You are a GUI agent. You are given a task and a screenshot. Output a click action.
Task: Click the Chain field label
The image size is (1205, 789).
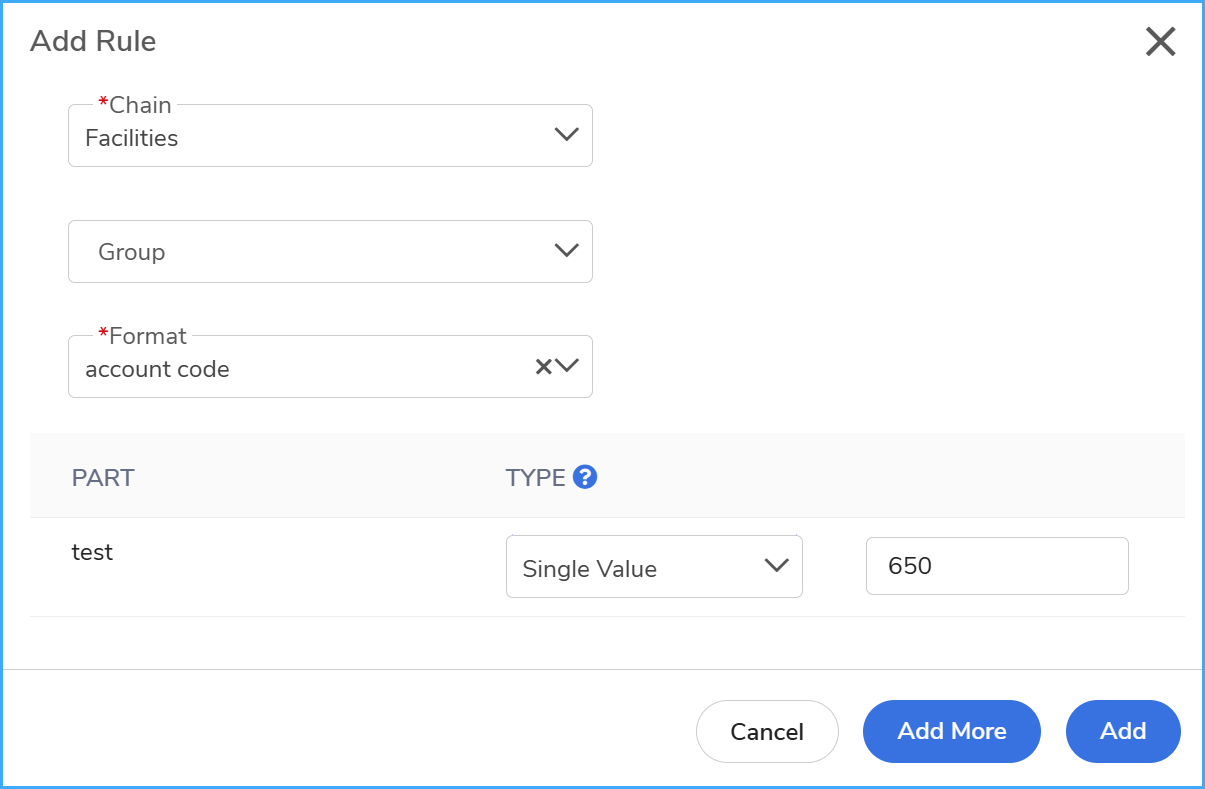coord(139,105)
